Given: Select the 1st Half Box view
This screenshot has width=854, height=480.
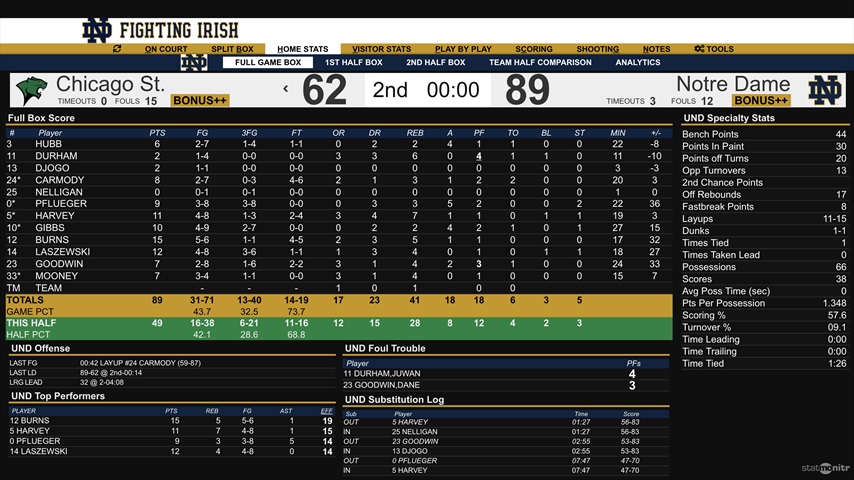Looking at the screenshot, I should [354, 63].
